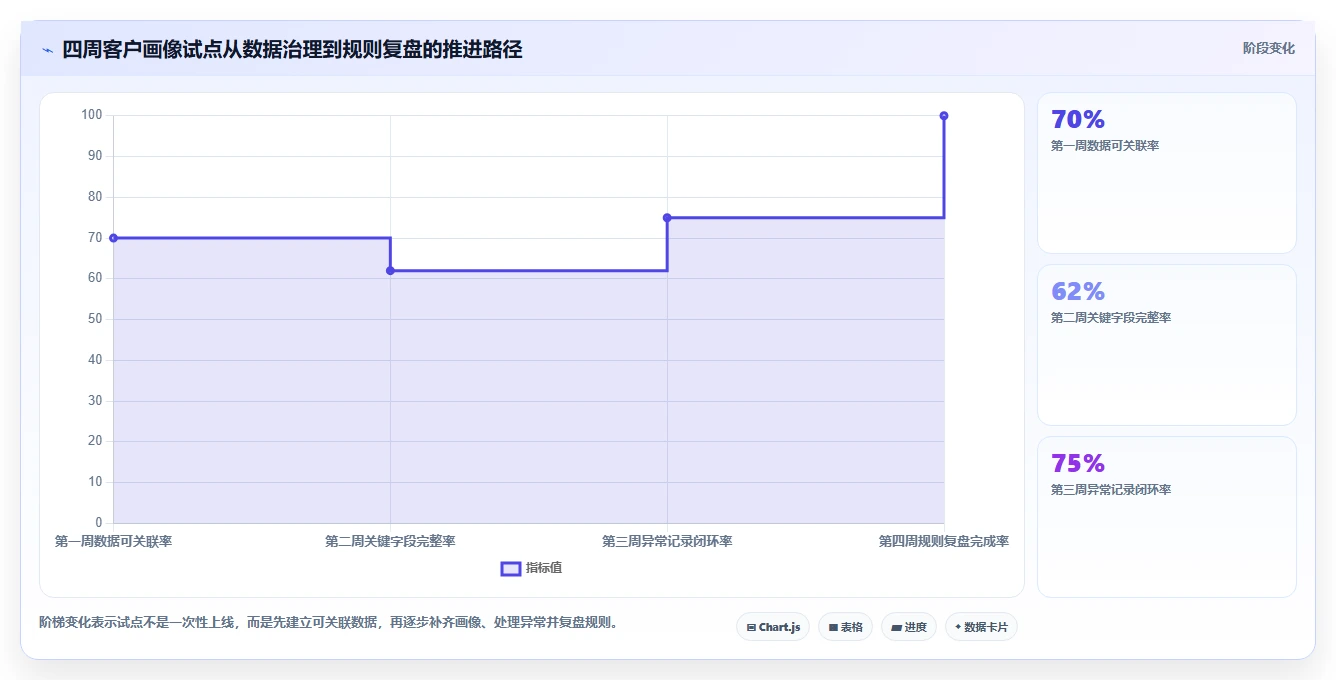Click the chart title 四周客户画像试点
The width and height of the screenshot is (1336, 680).
tap(292, 49)
